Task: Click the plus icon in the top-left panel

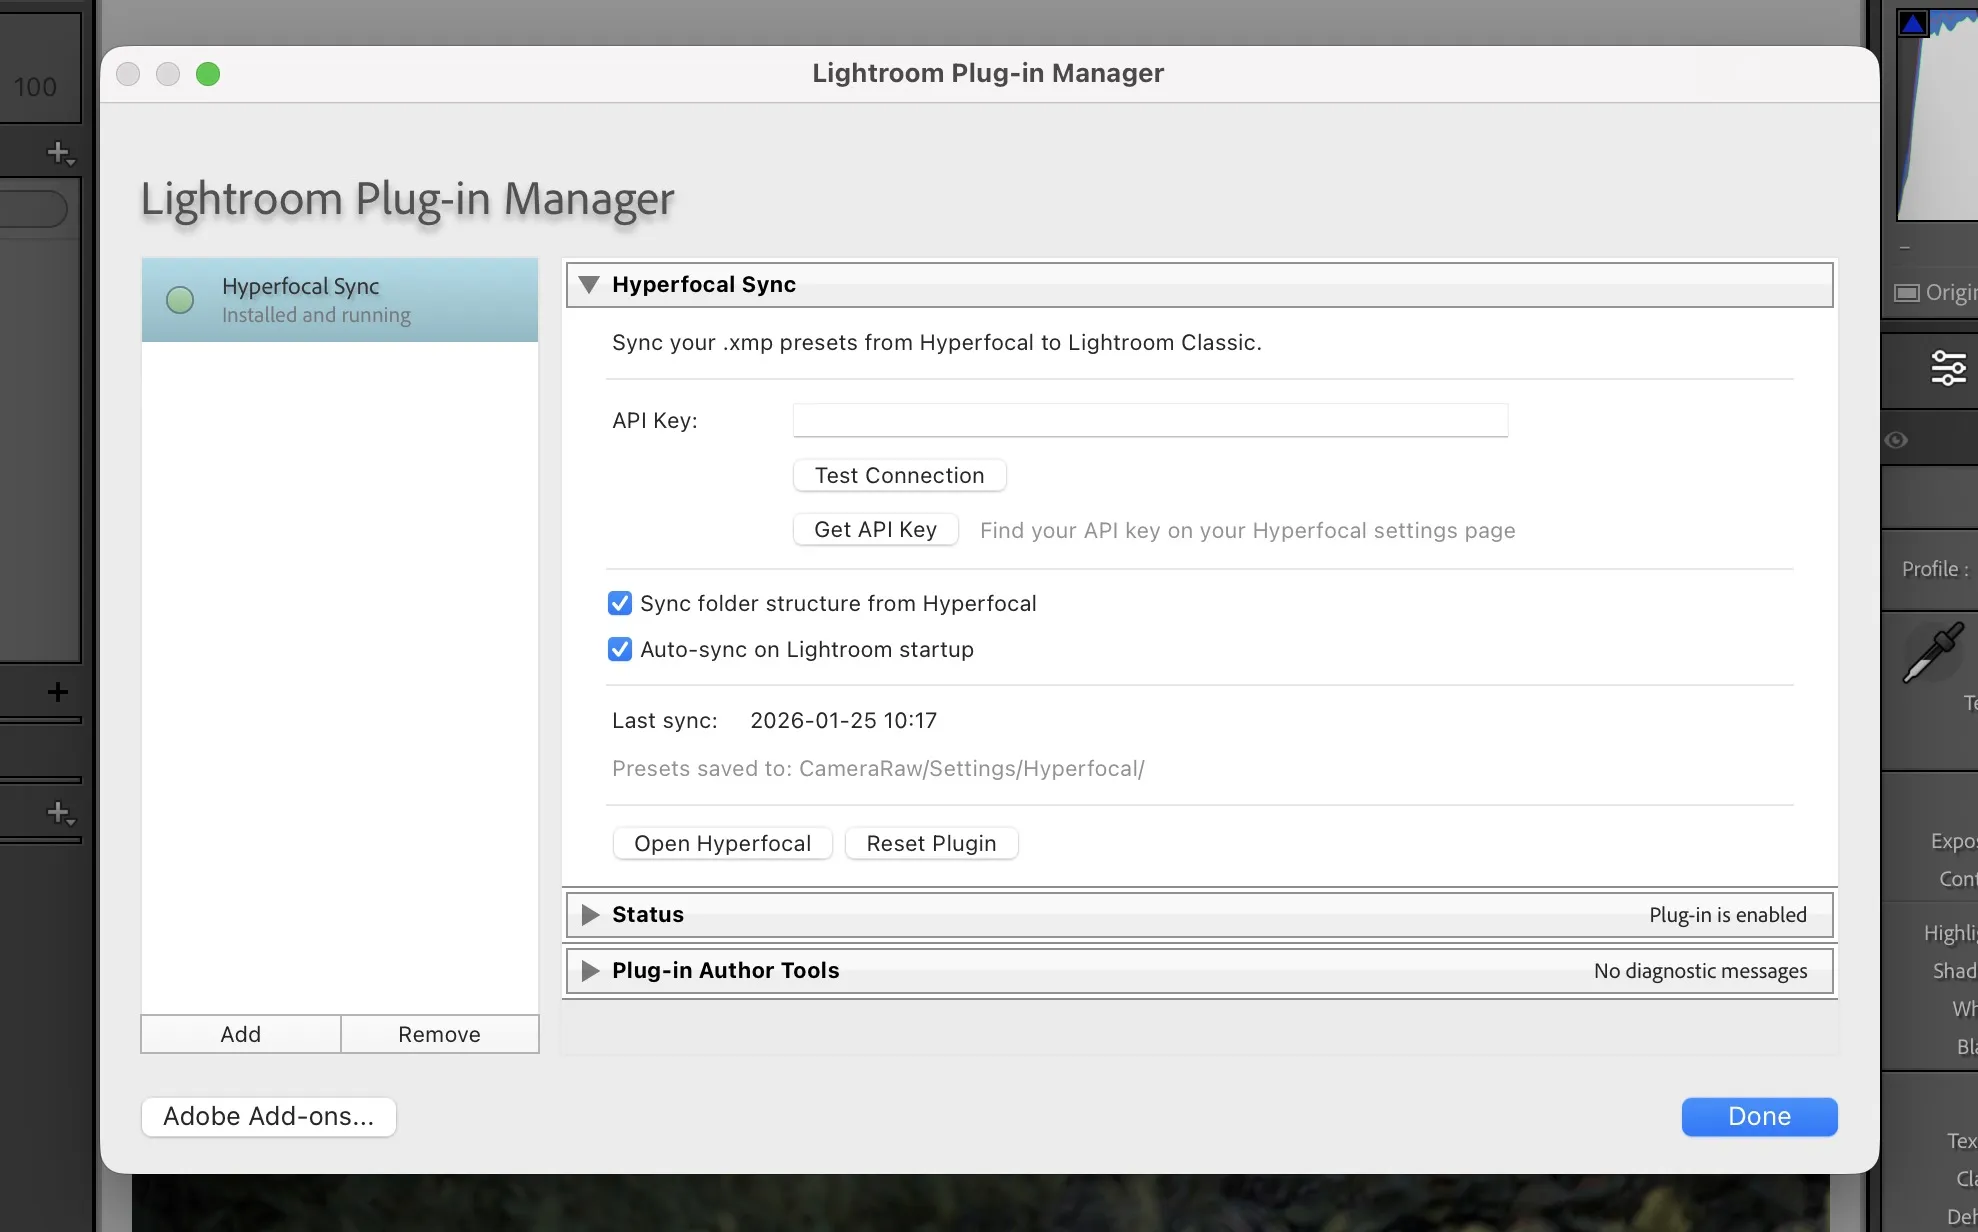Action: [x=57, y=152]
